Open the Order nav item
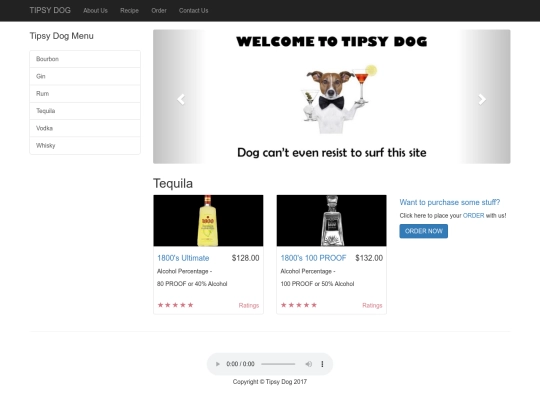 [x=159, y=11]
